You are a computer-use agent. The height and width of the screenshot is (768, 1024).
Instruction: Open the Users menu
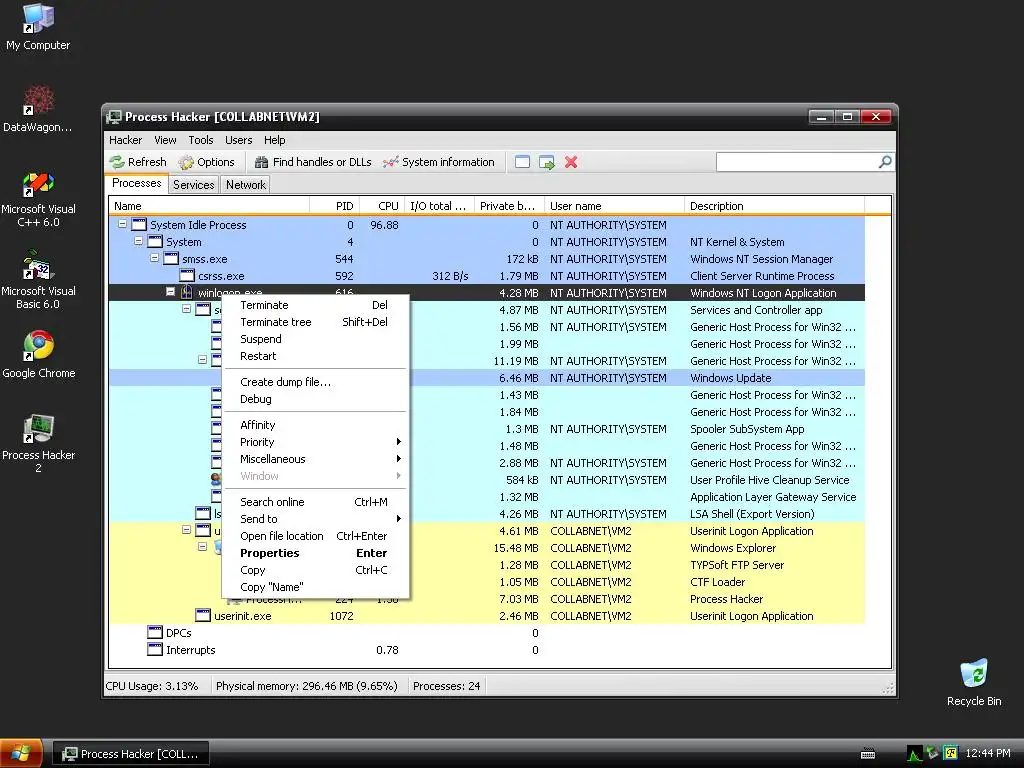point(238,140)
